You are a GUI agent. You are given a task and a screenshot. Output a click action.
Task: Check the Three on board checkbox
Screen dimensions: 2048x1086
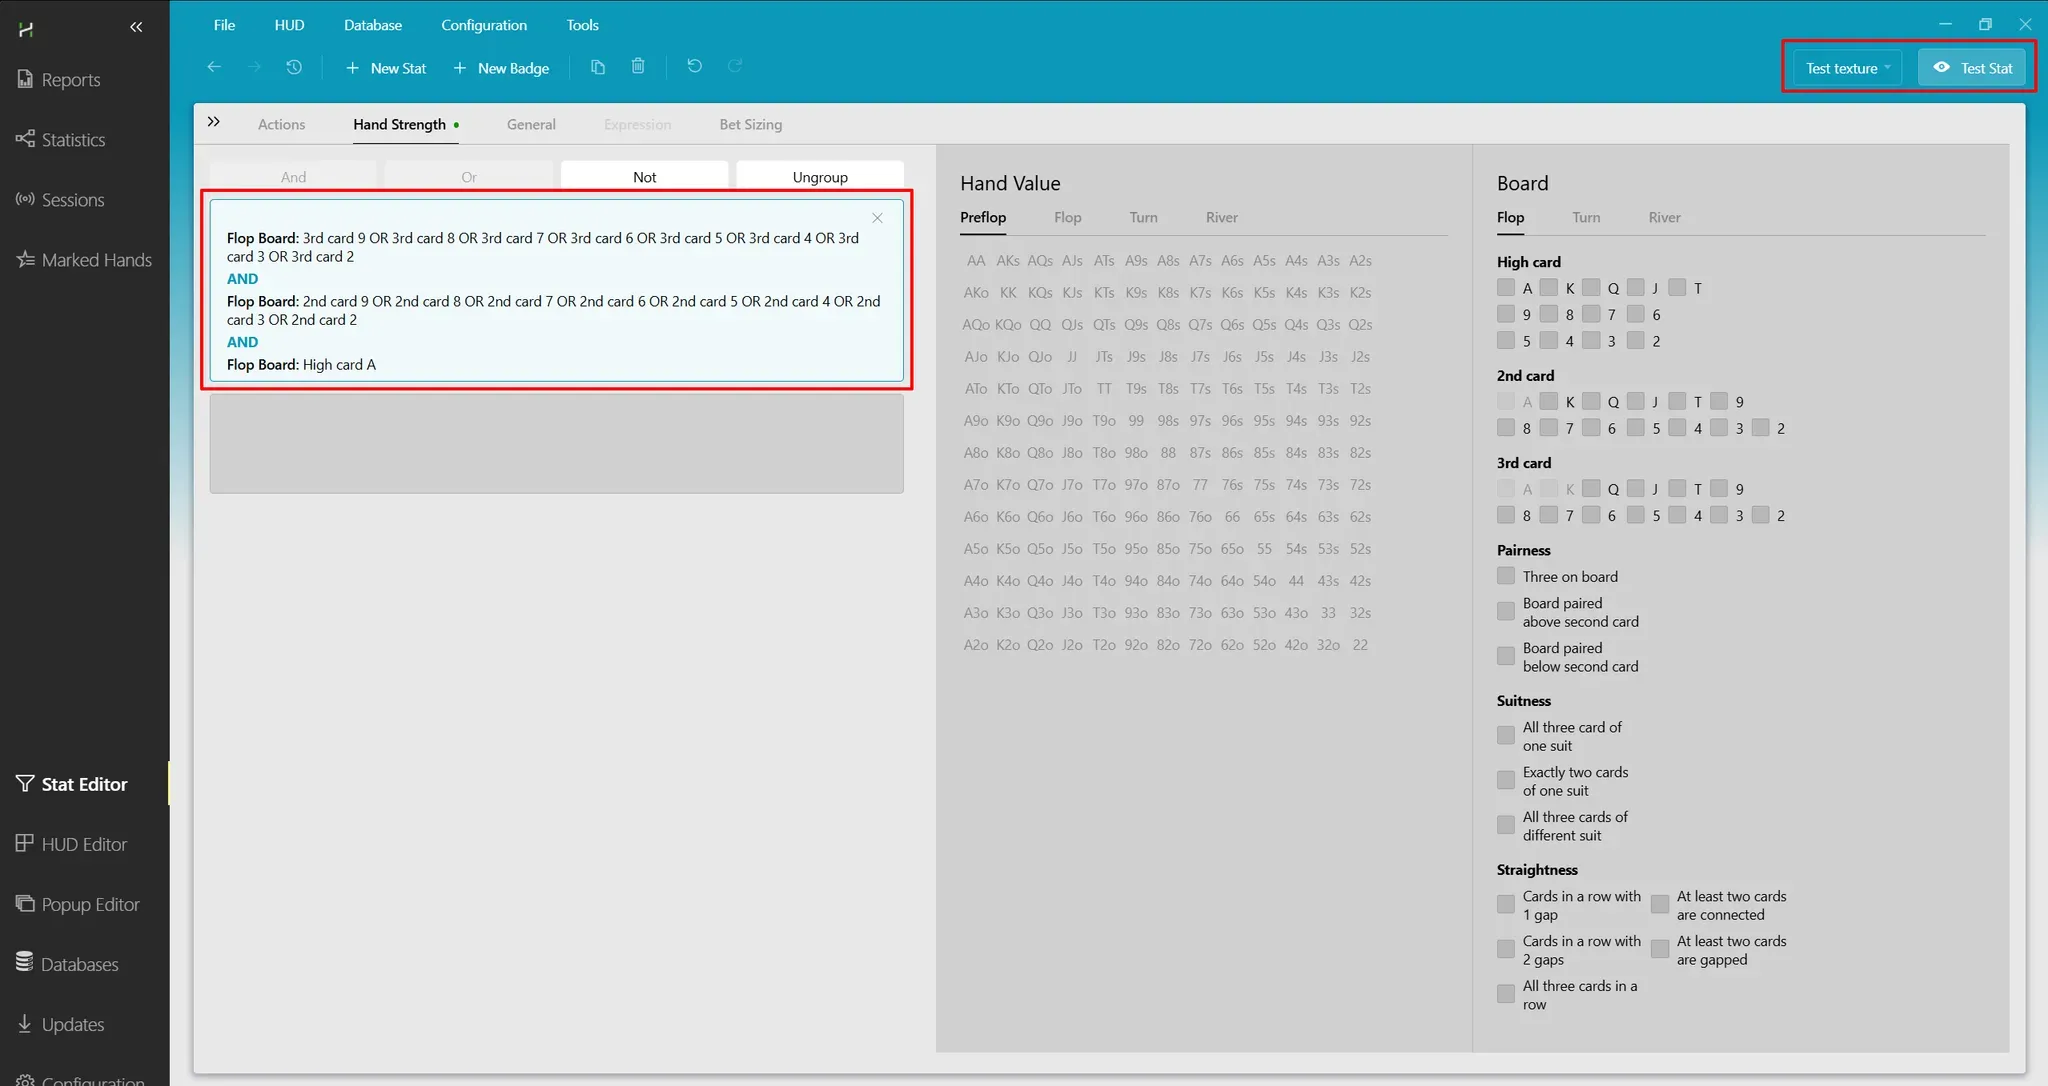click(1505, 576)
